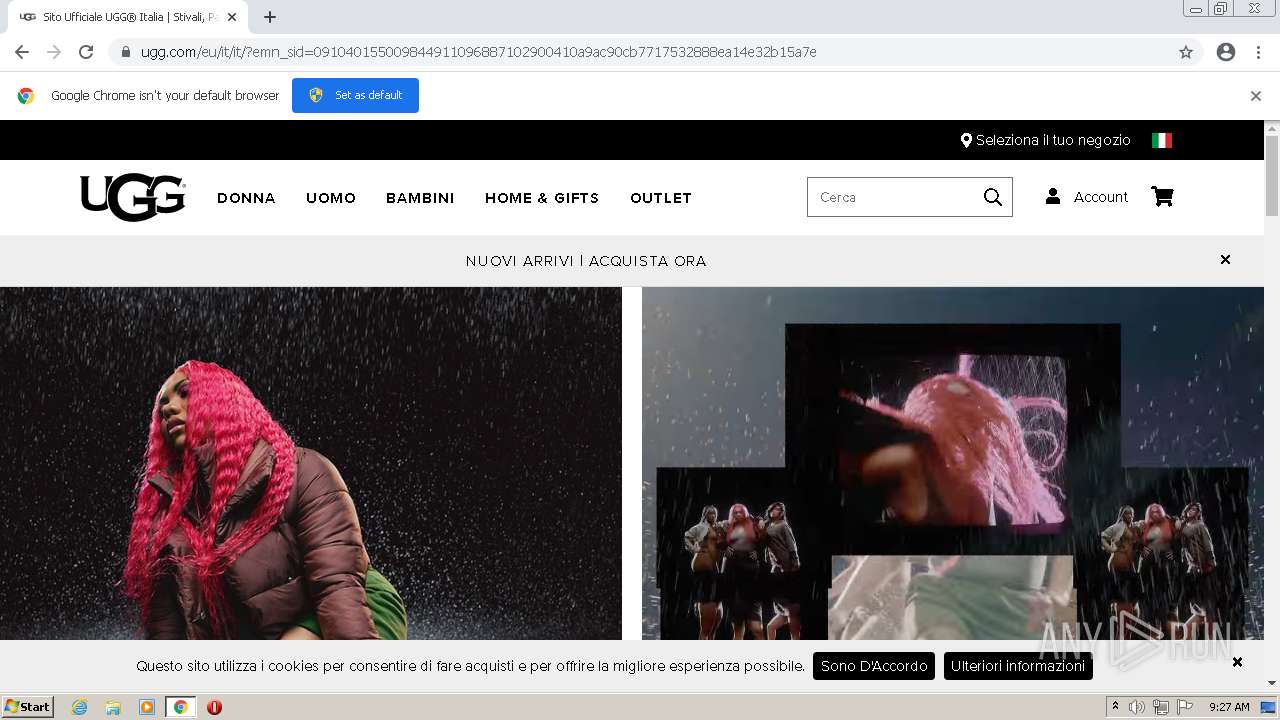Click the Chrome taskbar icon

181,707
